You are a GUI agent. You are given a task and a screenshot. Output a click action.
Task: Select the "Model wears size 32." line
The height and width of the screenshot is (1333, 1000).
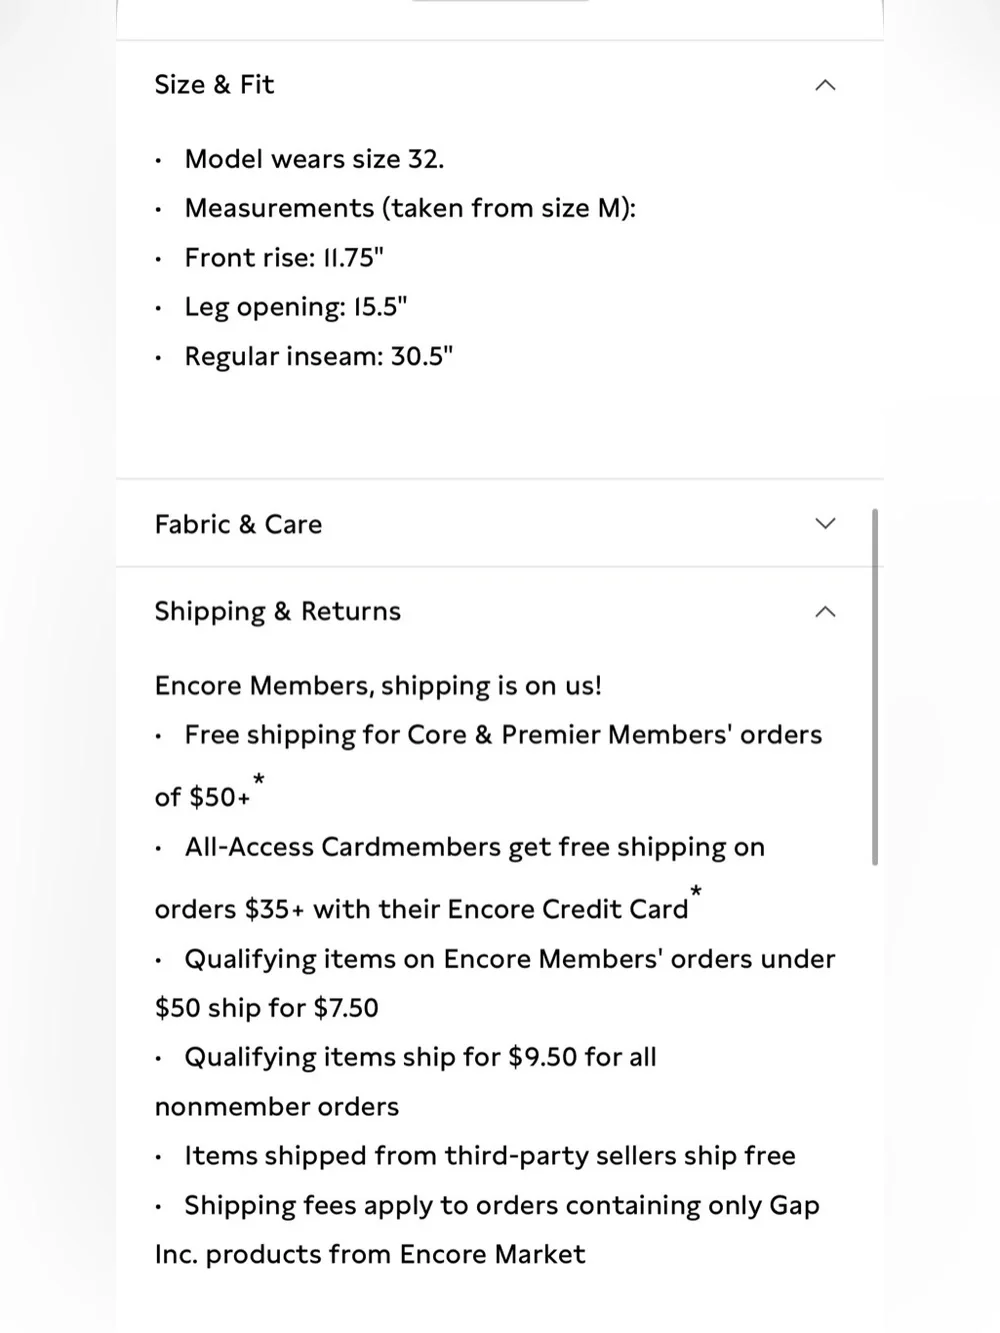point(314,159)
